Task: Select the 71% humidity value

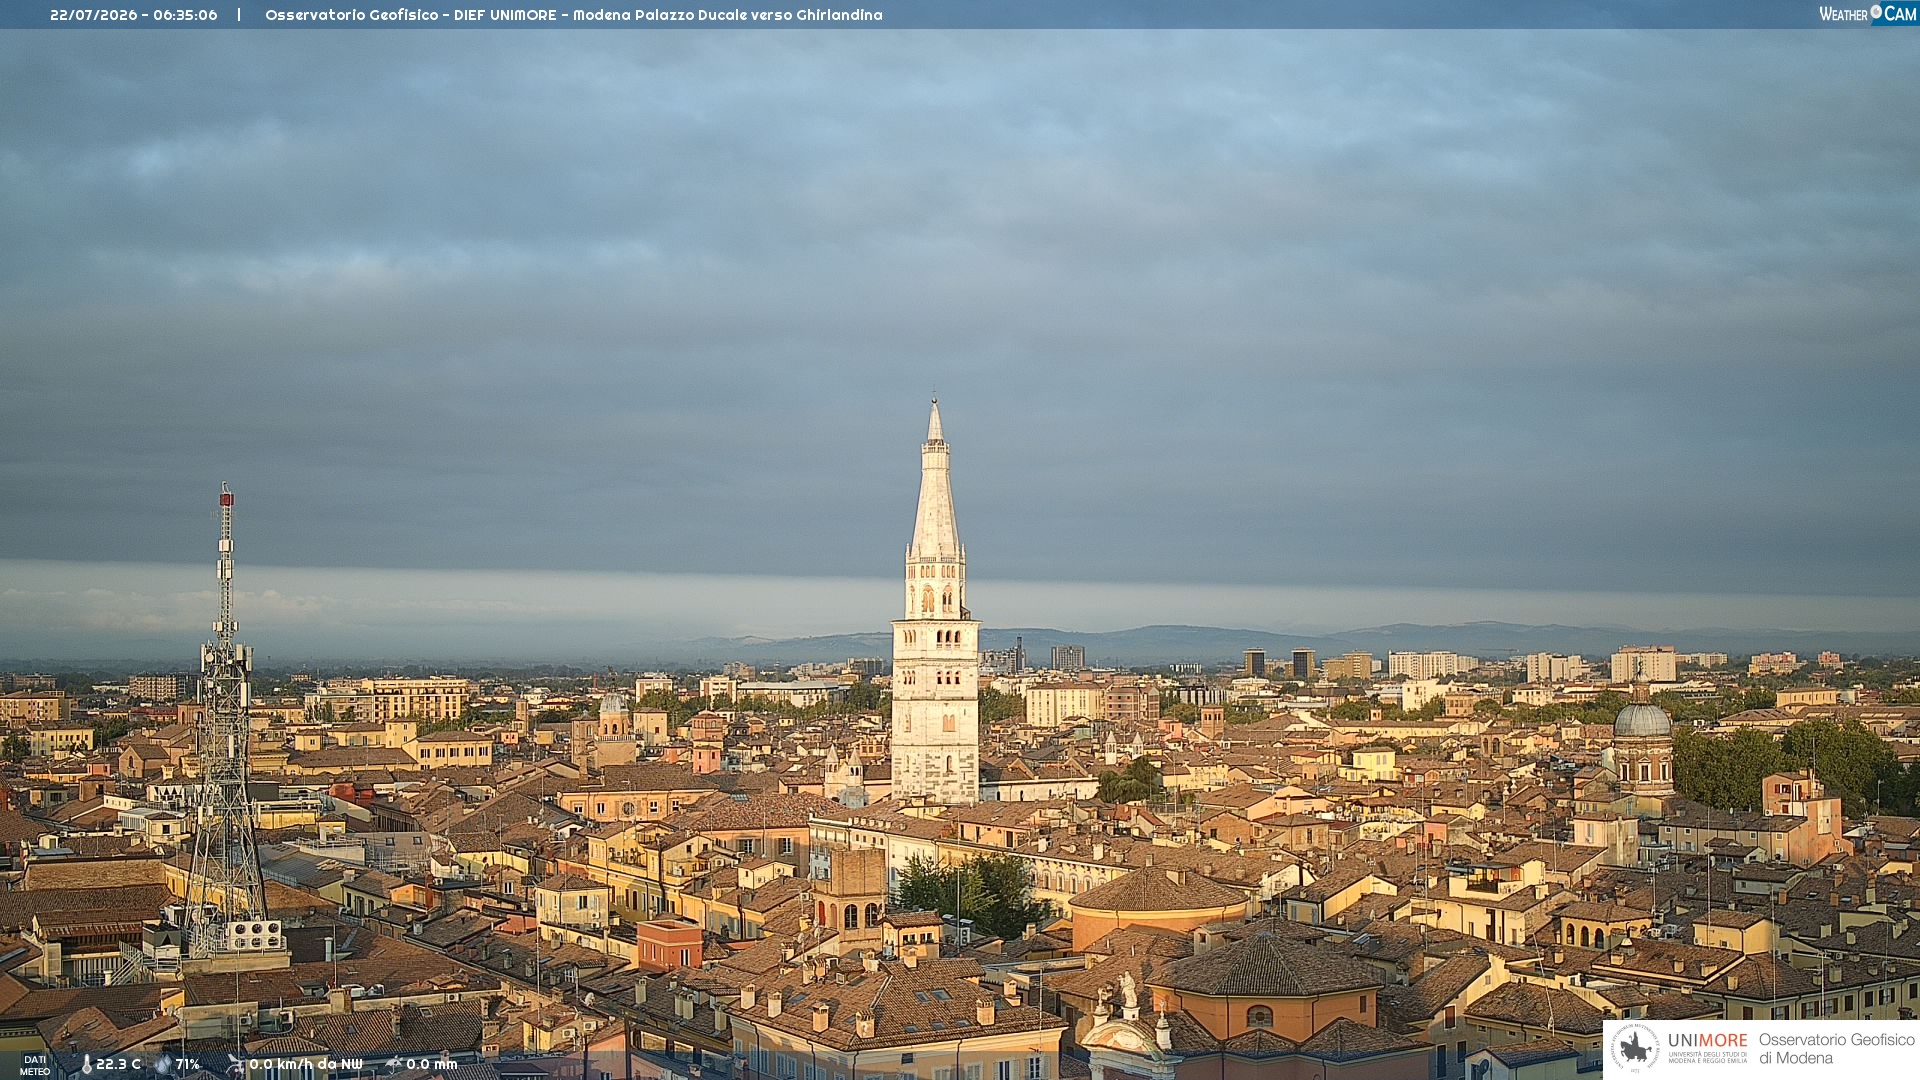Action: click(188, 1065)
